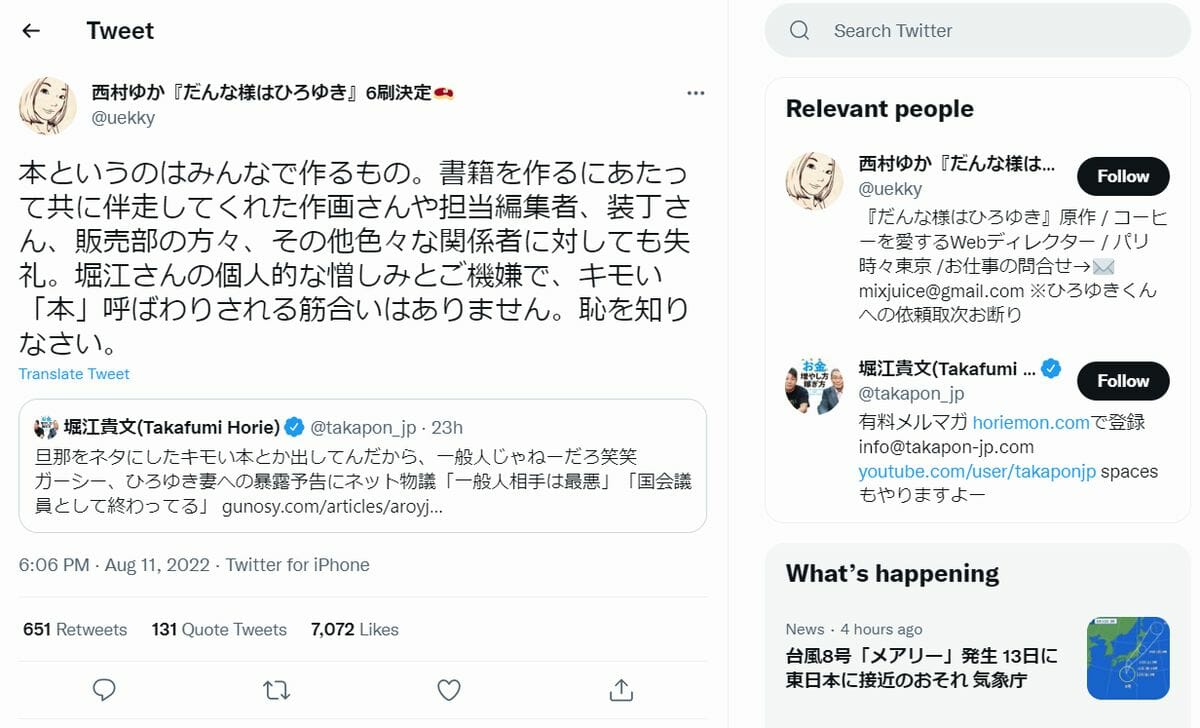
Task: Like the tweet with heart icon
Action: [449, 690]
